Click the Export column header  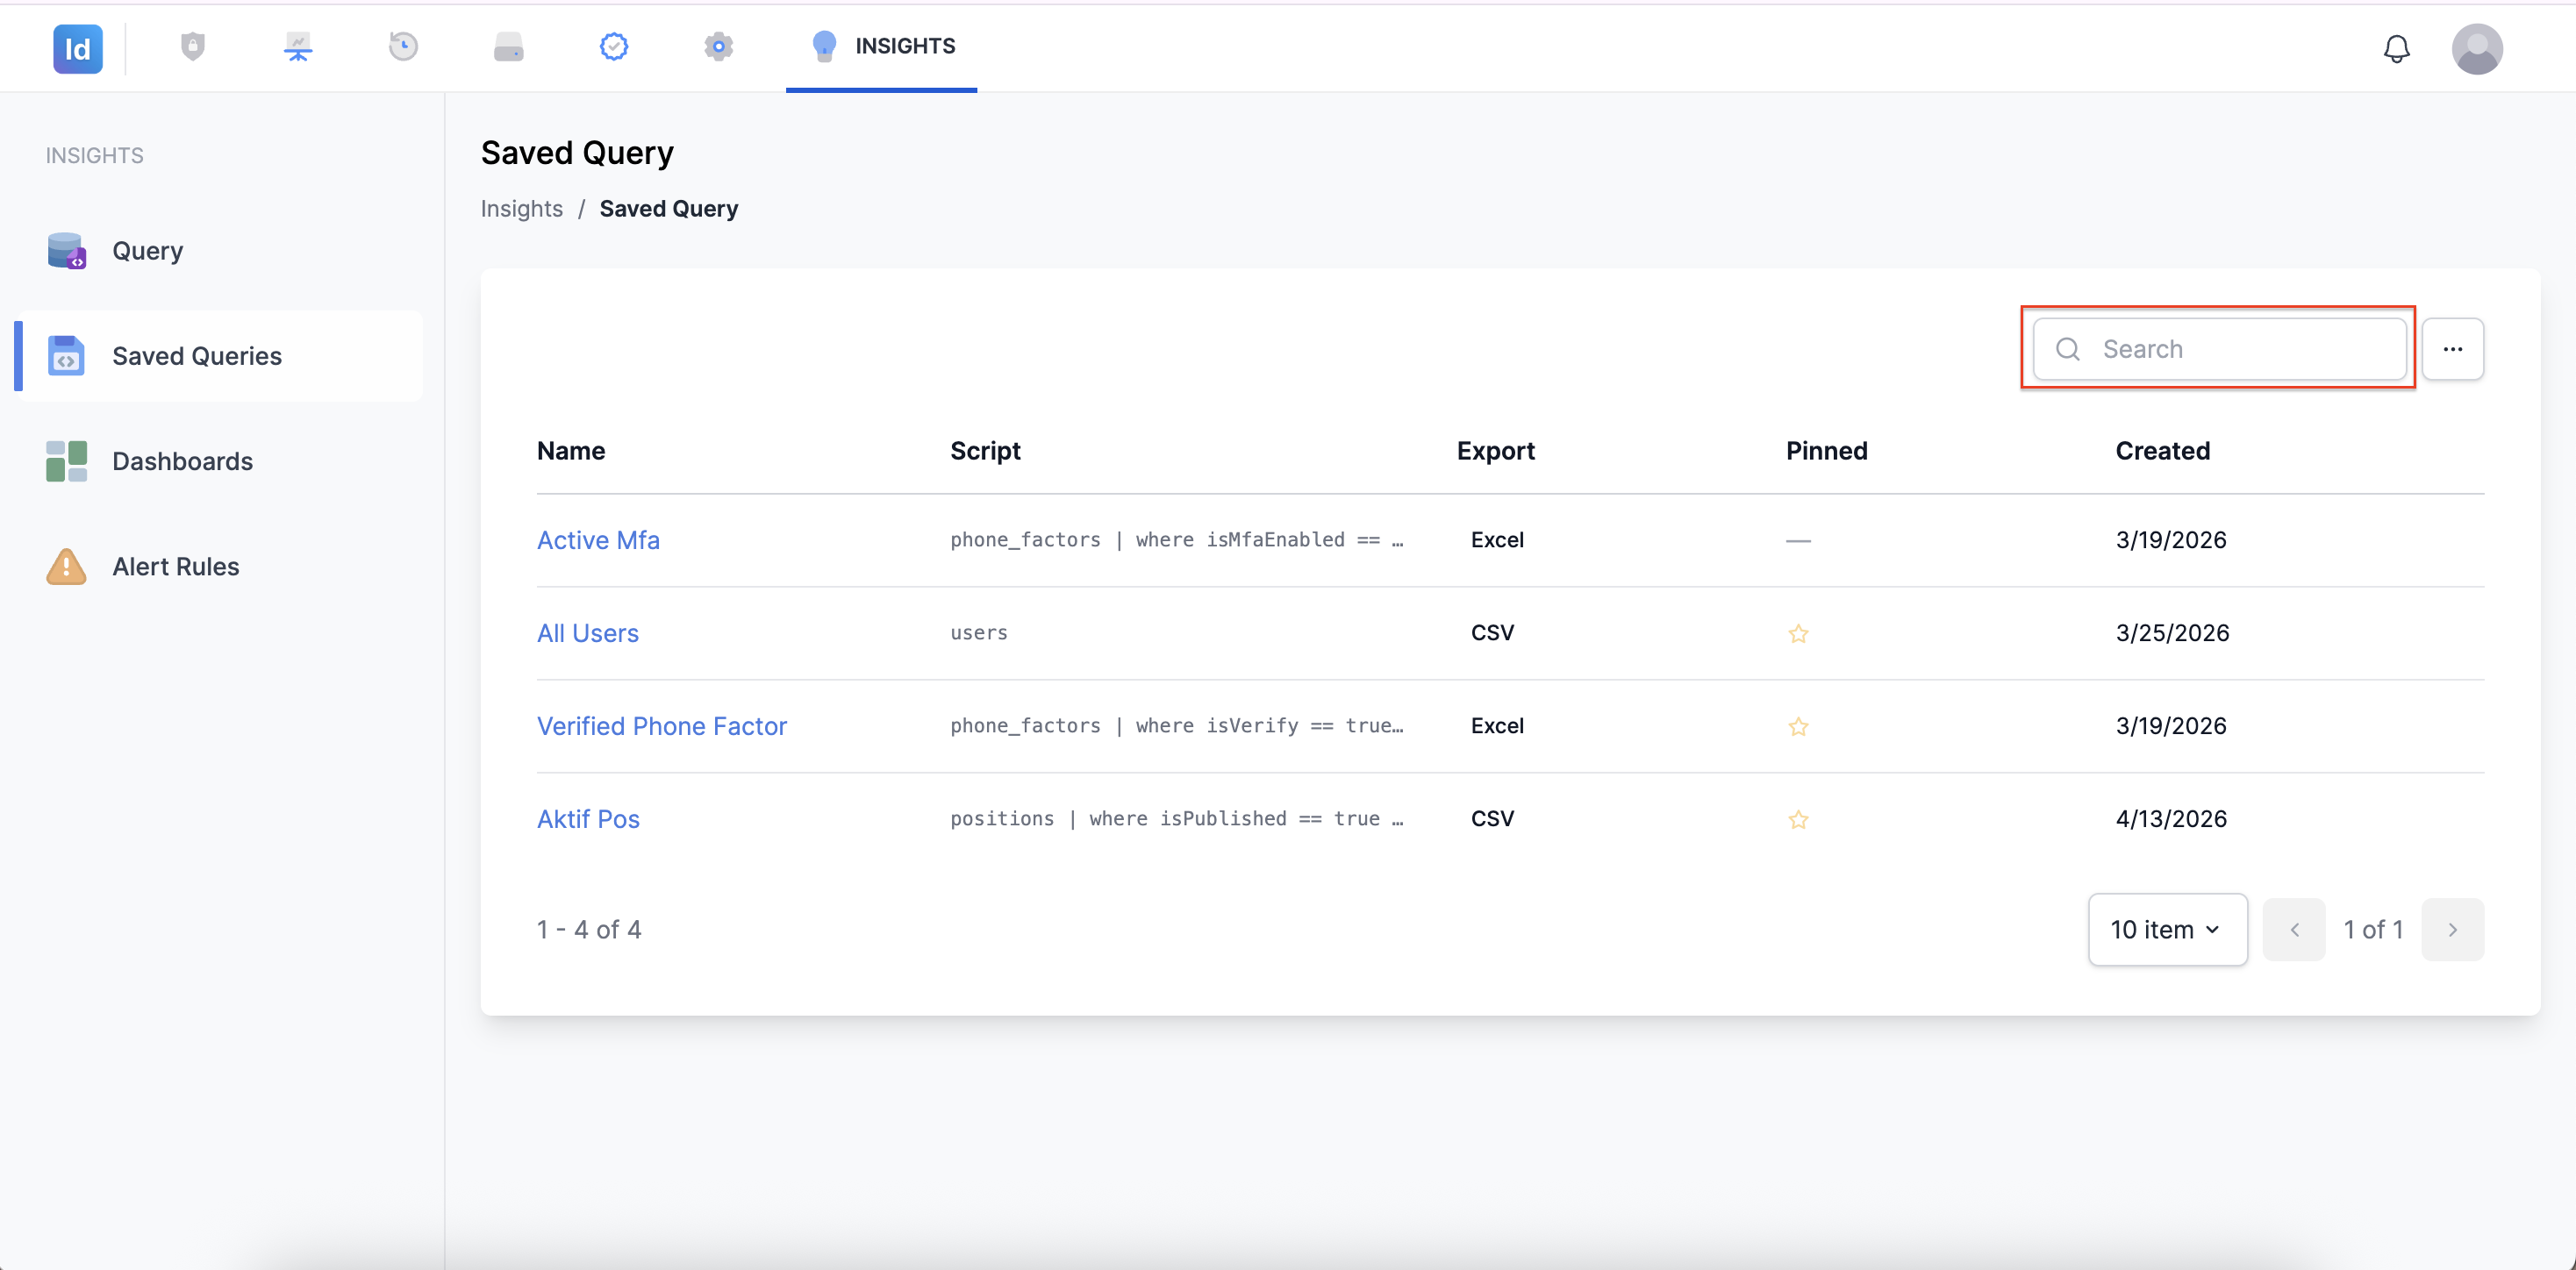[1495, 451]
